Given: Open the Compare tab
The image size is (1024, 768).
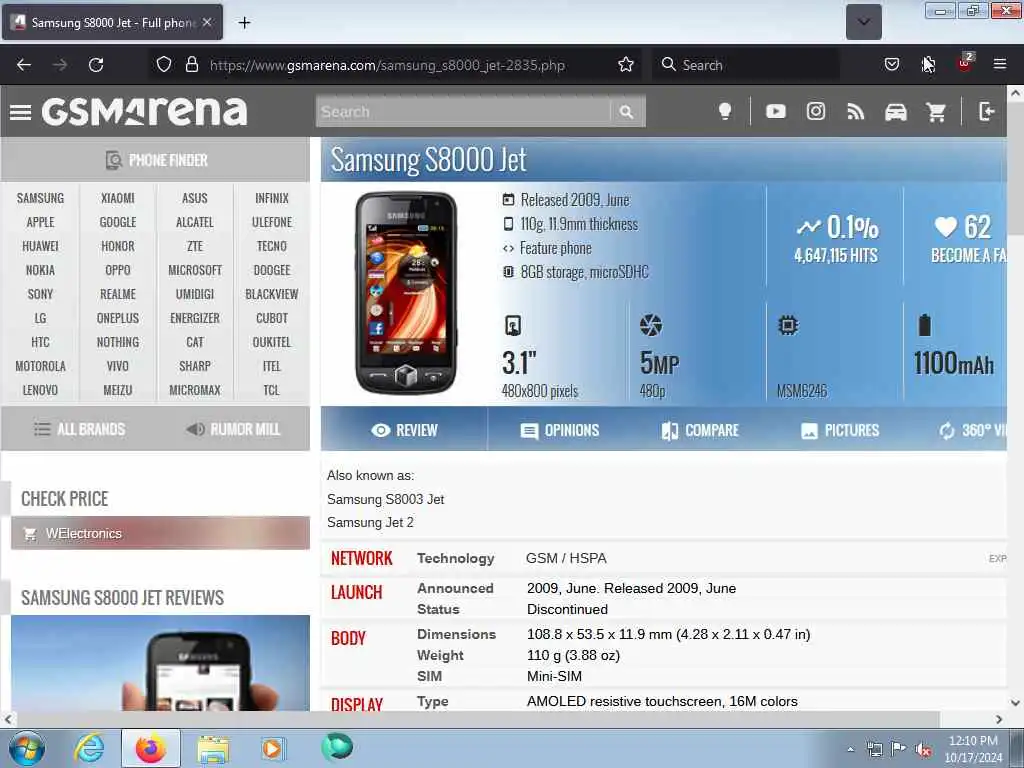Looking at the screenshot, I should click(699, 430).
